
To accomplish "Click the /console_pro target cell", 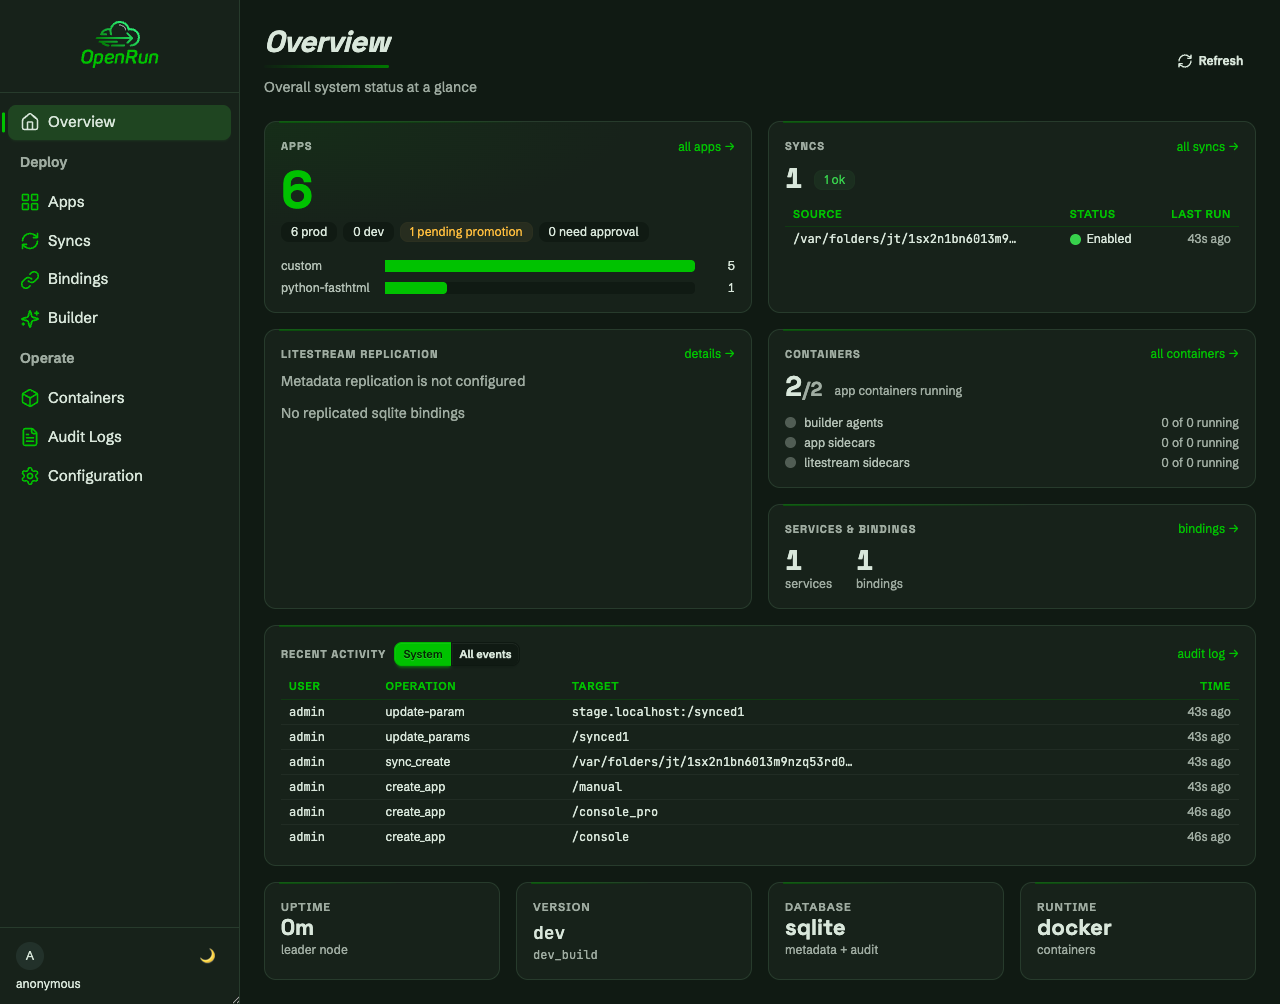I will point(615,812).
